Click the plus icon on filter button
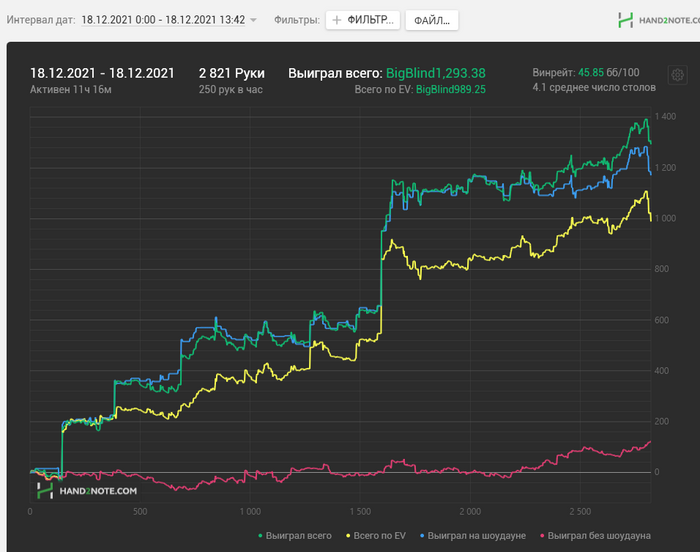 pyautogui.click(x=337, y=20)
